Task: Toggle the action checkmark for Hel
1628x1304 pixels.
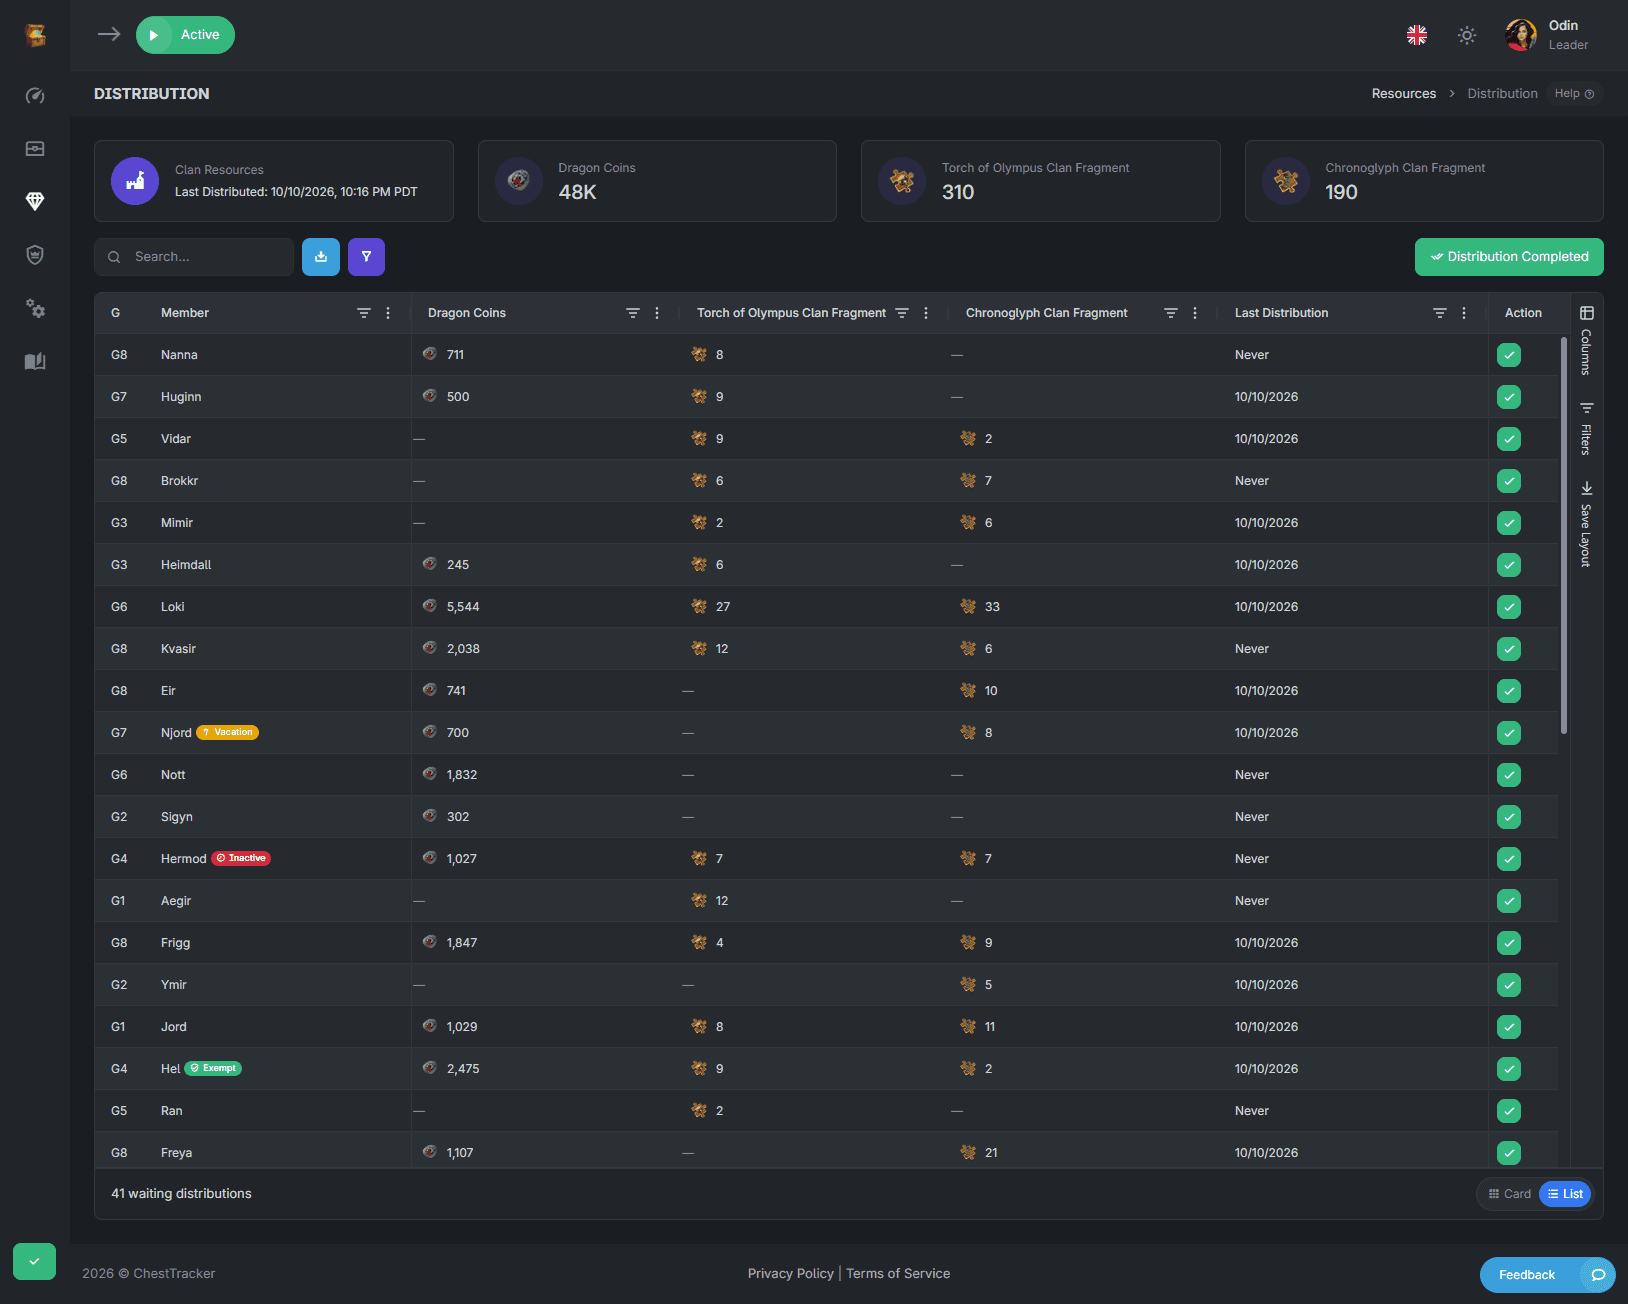Action: click(1509, 1069)
